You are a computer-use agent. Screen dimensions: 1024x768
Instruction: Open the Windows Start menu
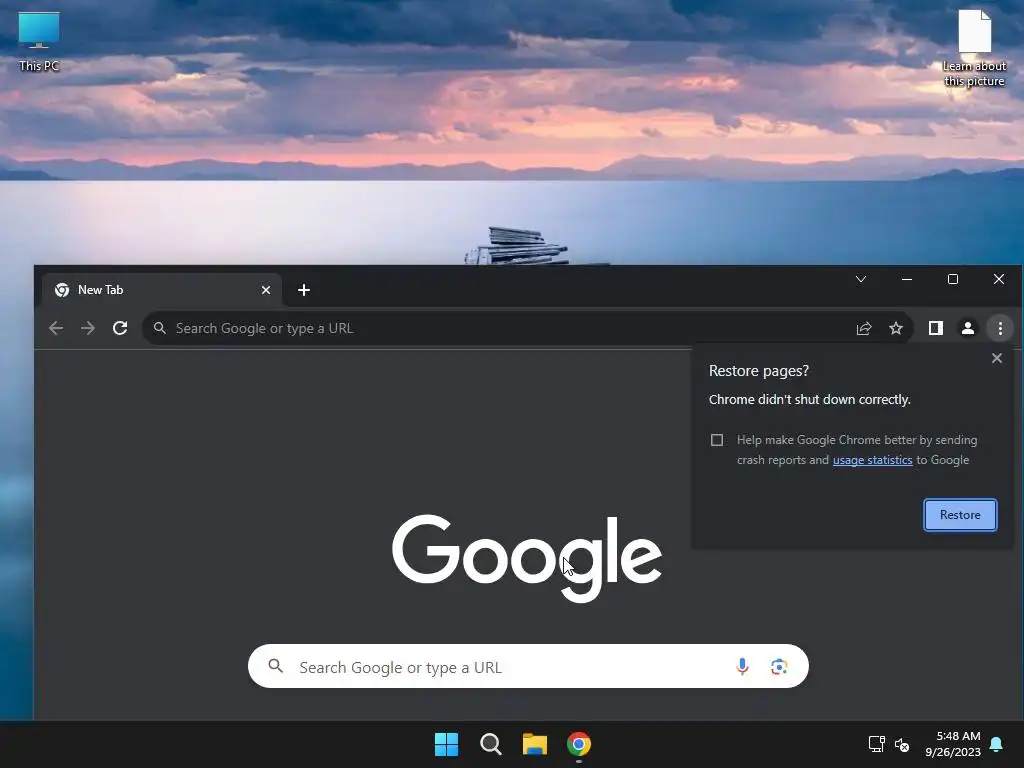(447, 744)
